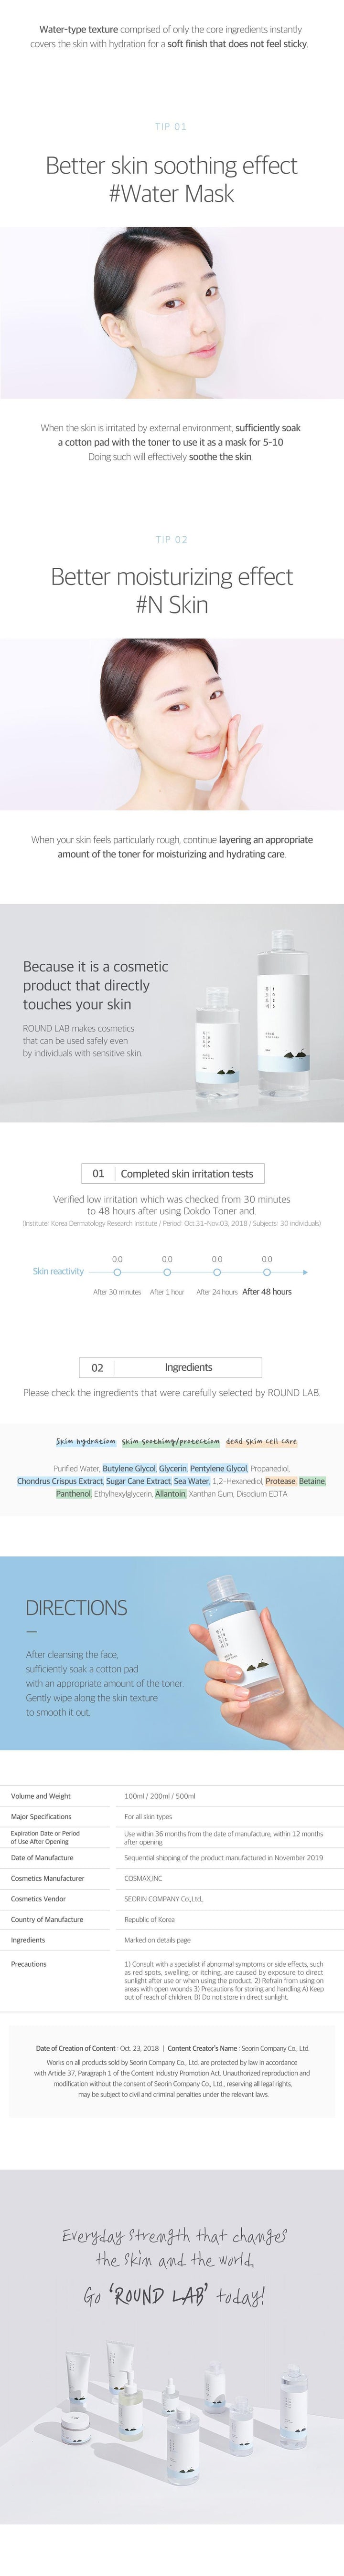The image size is (344, 2576).
Task: Click the "dead skin cell care" legend tag
Action: point(261,1442)
